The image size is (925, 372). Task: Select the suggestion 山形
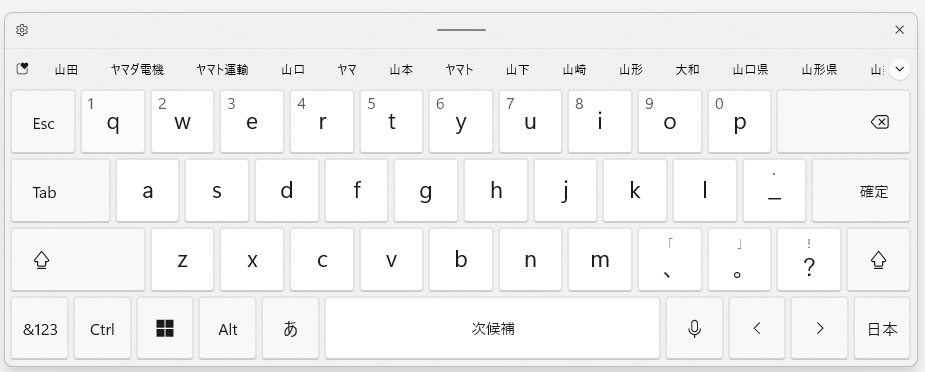pyautogui.click(x=631, y=70)
